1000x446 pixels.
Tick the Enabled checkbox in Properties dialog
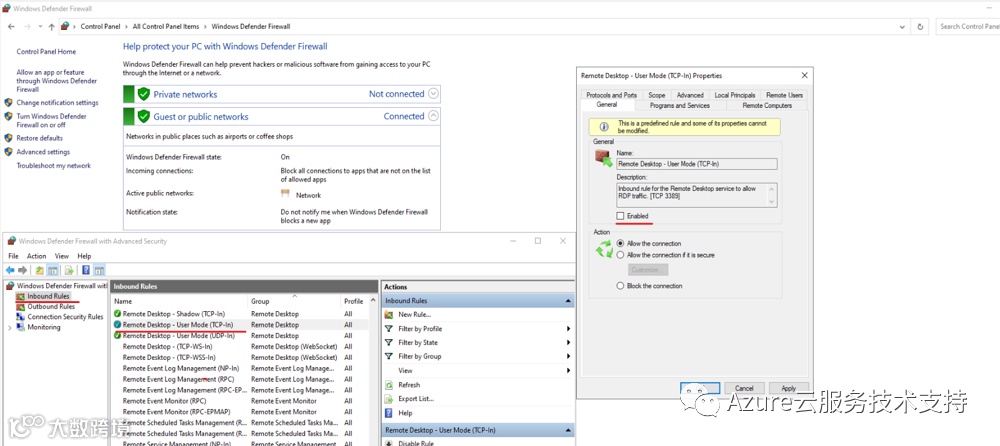point(621,216)
